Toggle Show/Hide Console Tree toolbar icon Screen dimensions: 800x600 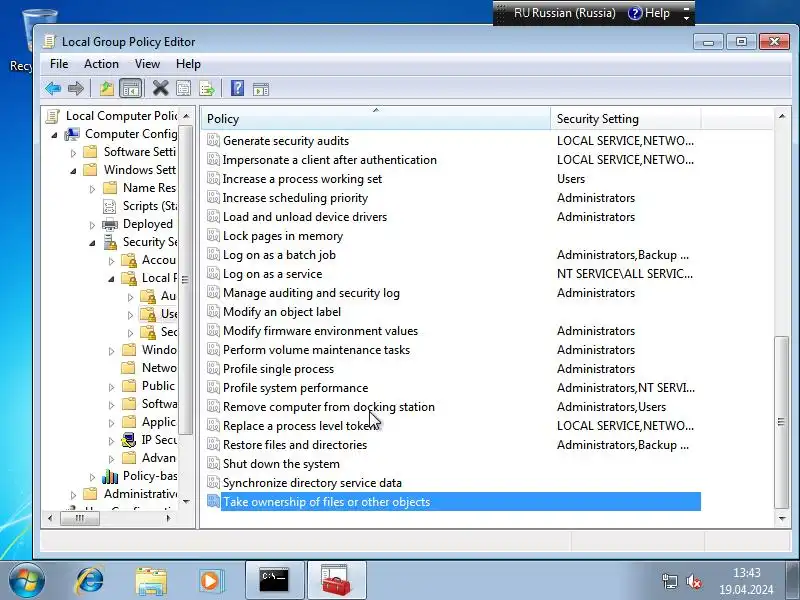131,89
